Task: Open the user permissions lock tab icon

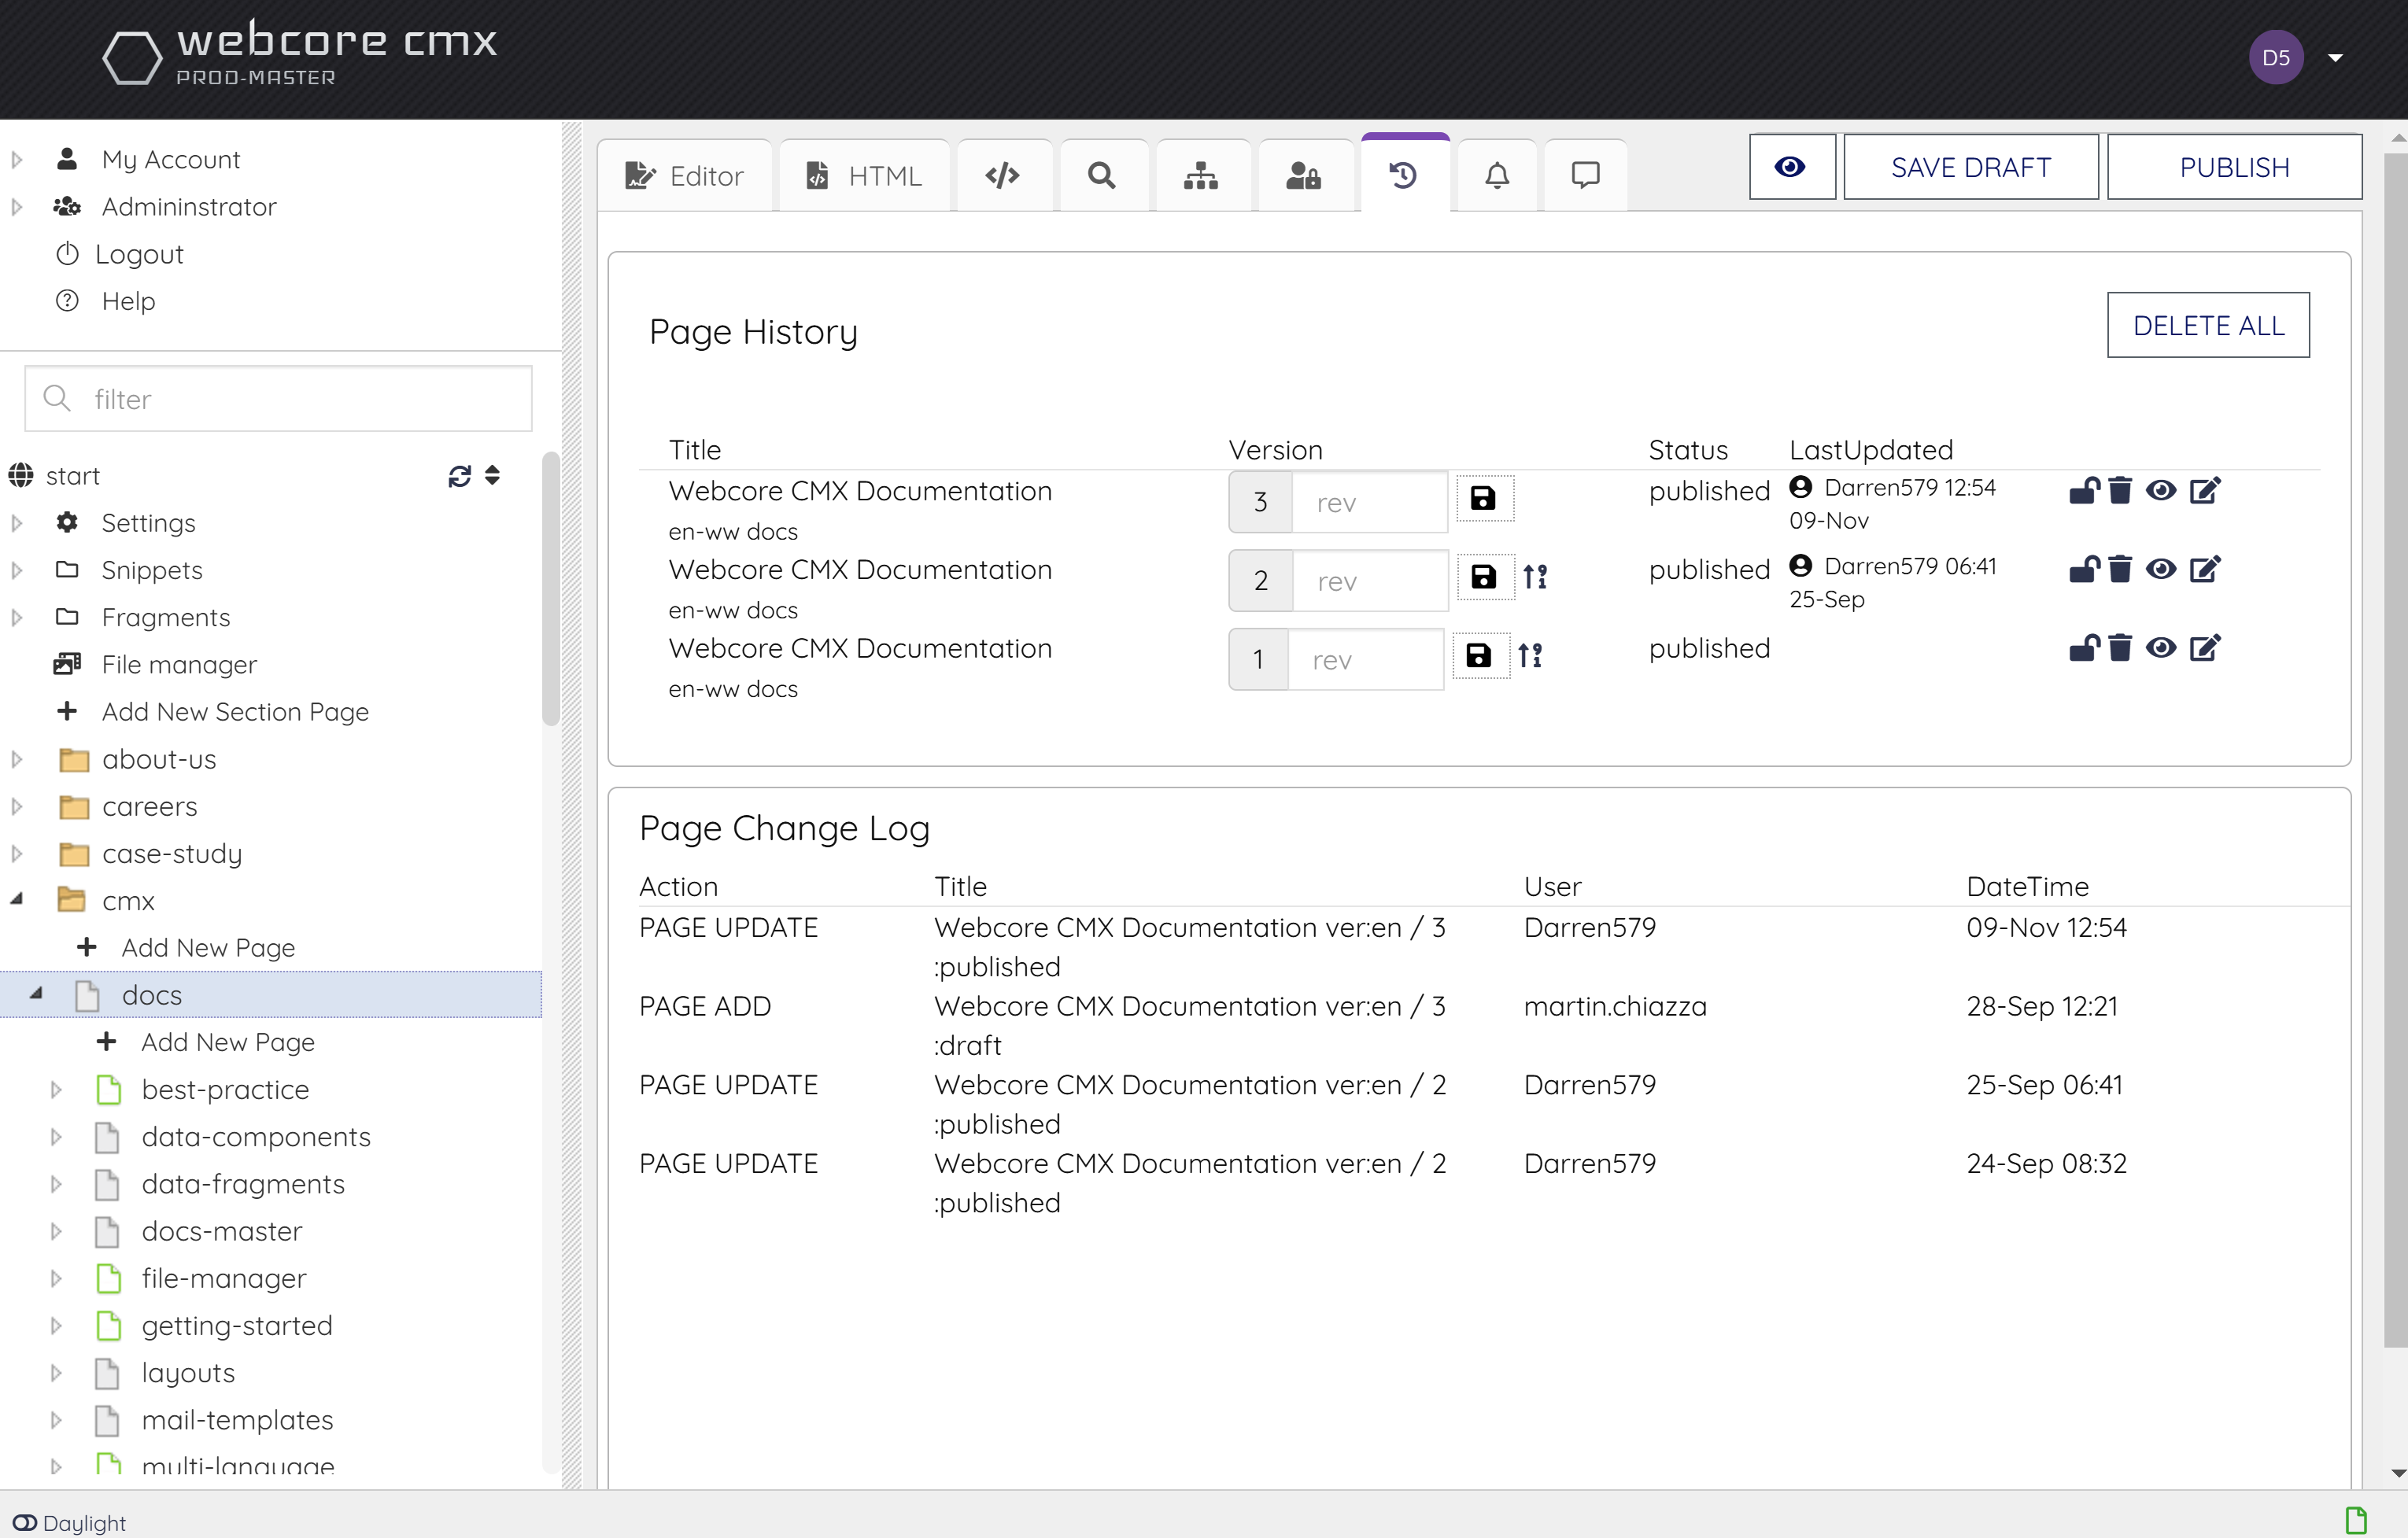Action: pyautogui.click(x=1303, y=175)
